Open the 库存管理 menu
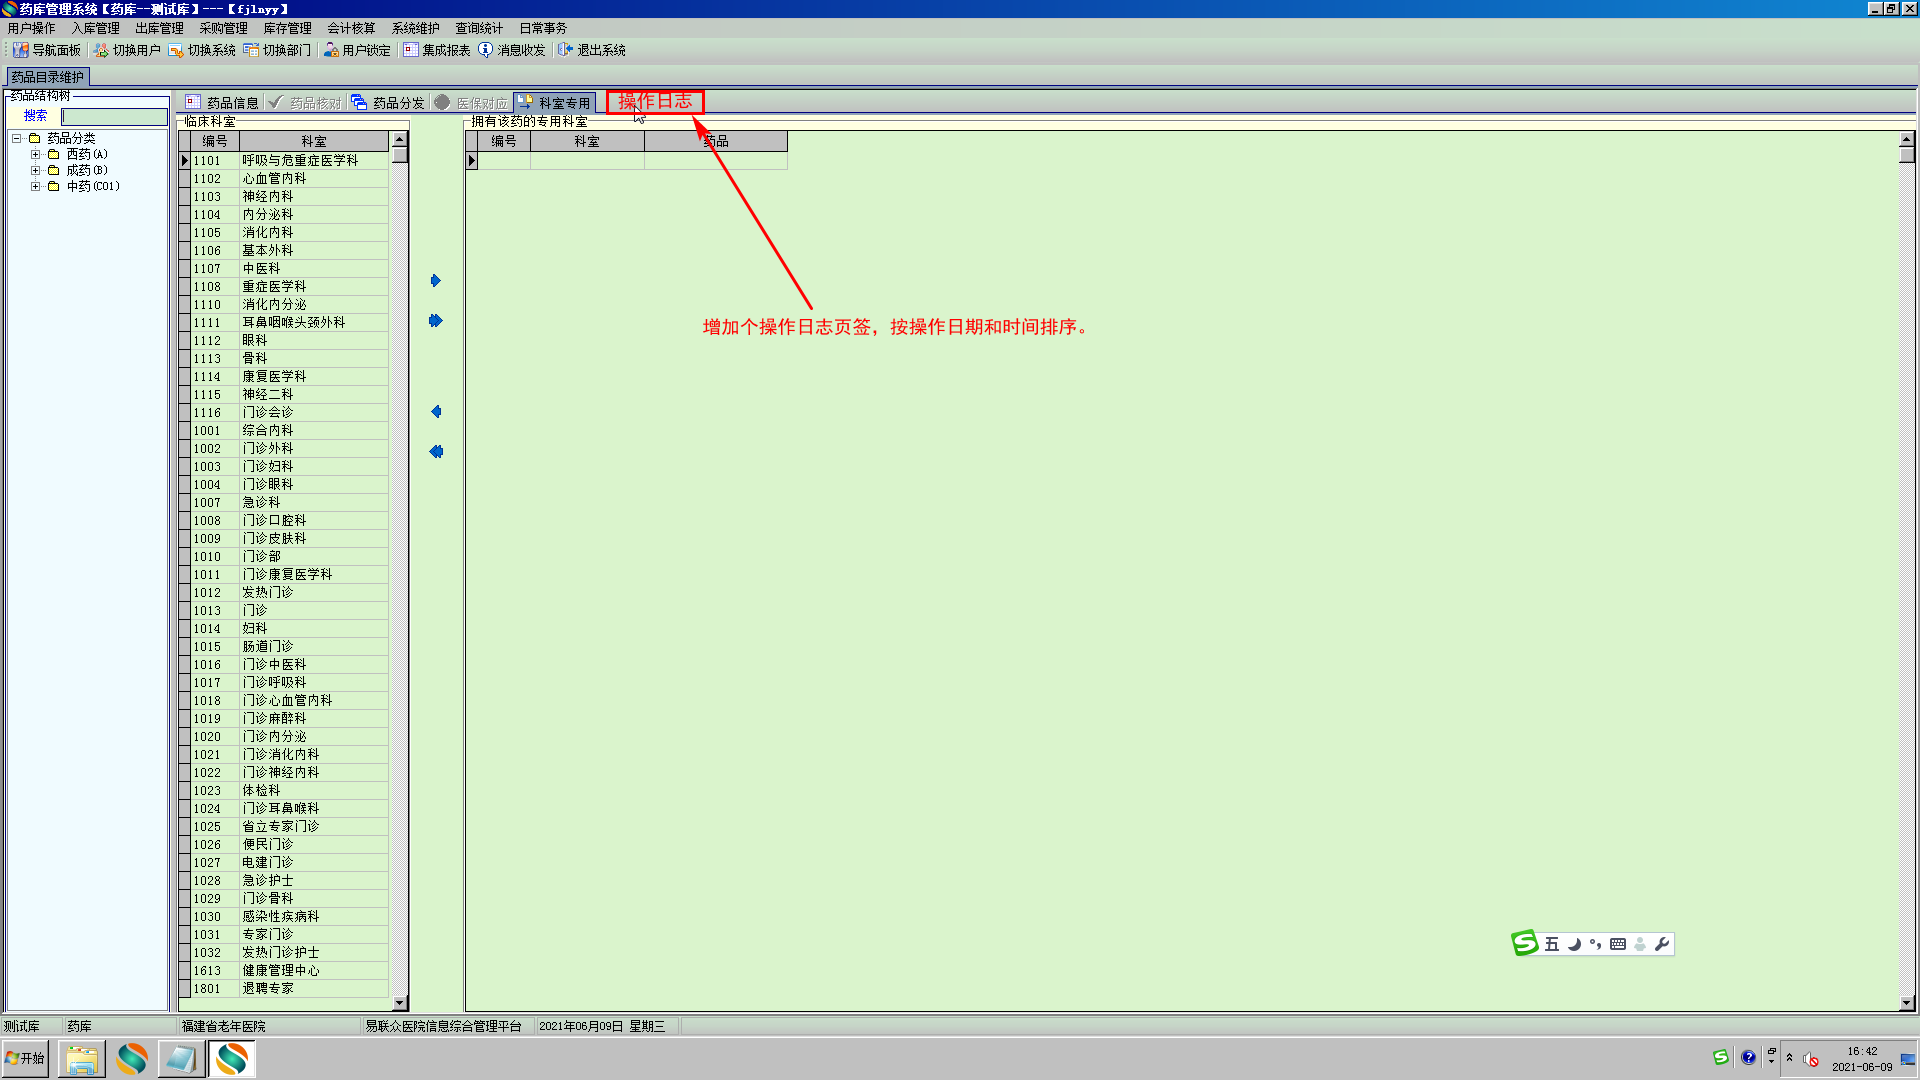 click(x=287, y=28)
